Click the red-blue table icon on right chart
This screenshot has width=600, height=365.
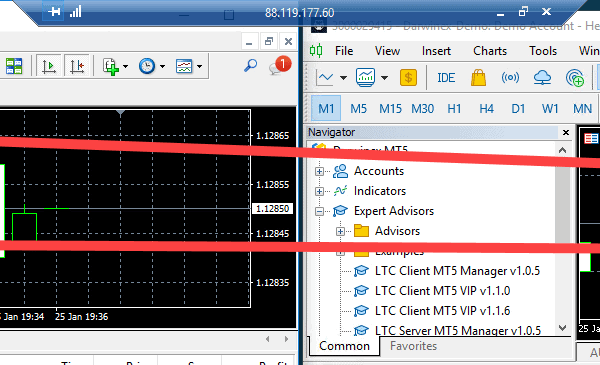point(591,139)
